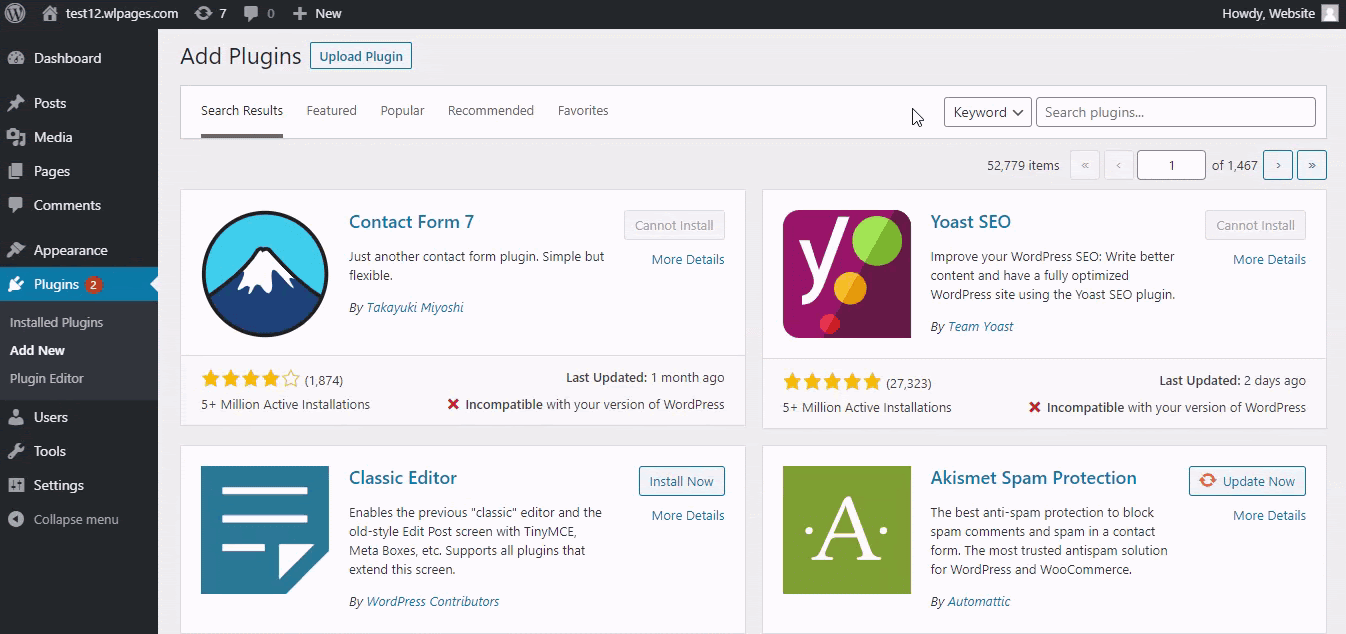Click the Posts pushpin icon
The height and width of the screenshot is (634, 1346).
tap(16, 103)
